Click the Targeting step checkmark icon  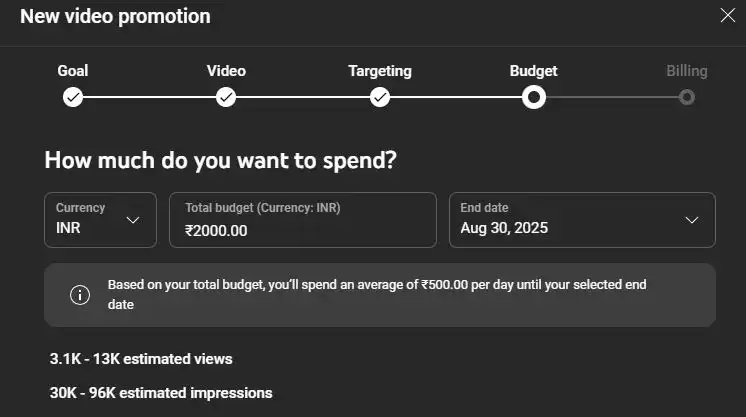[x=380, y=97]
